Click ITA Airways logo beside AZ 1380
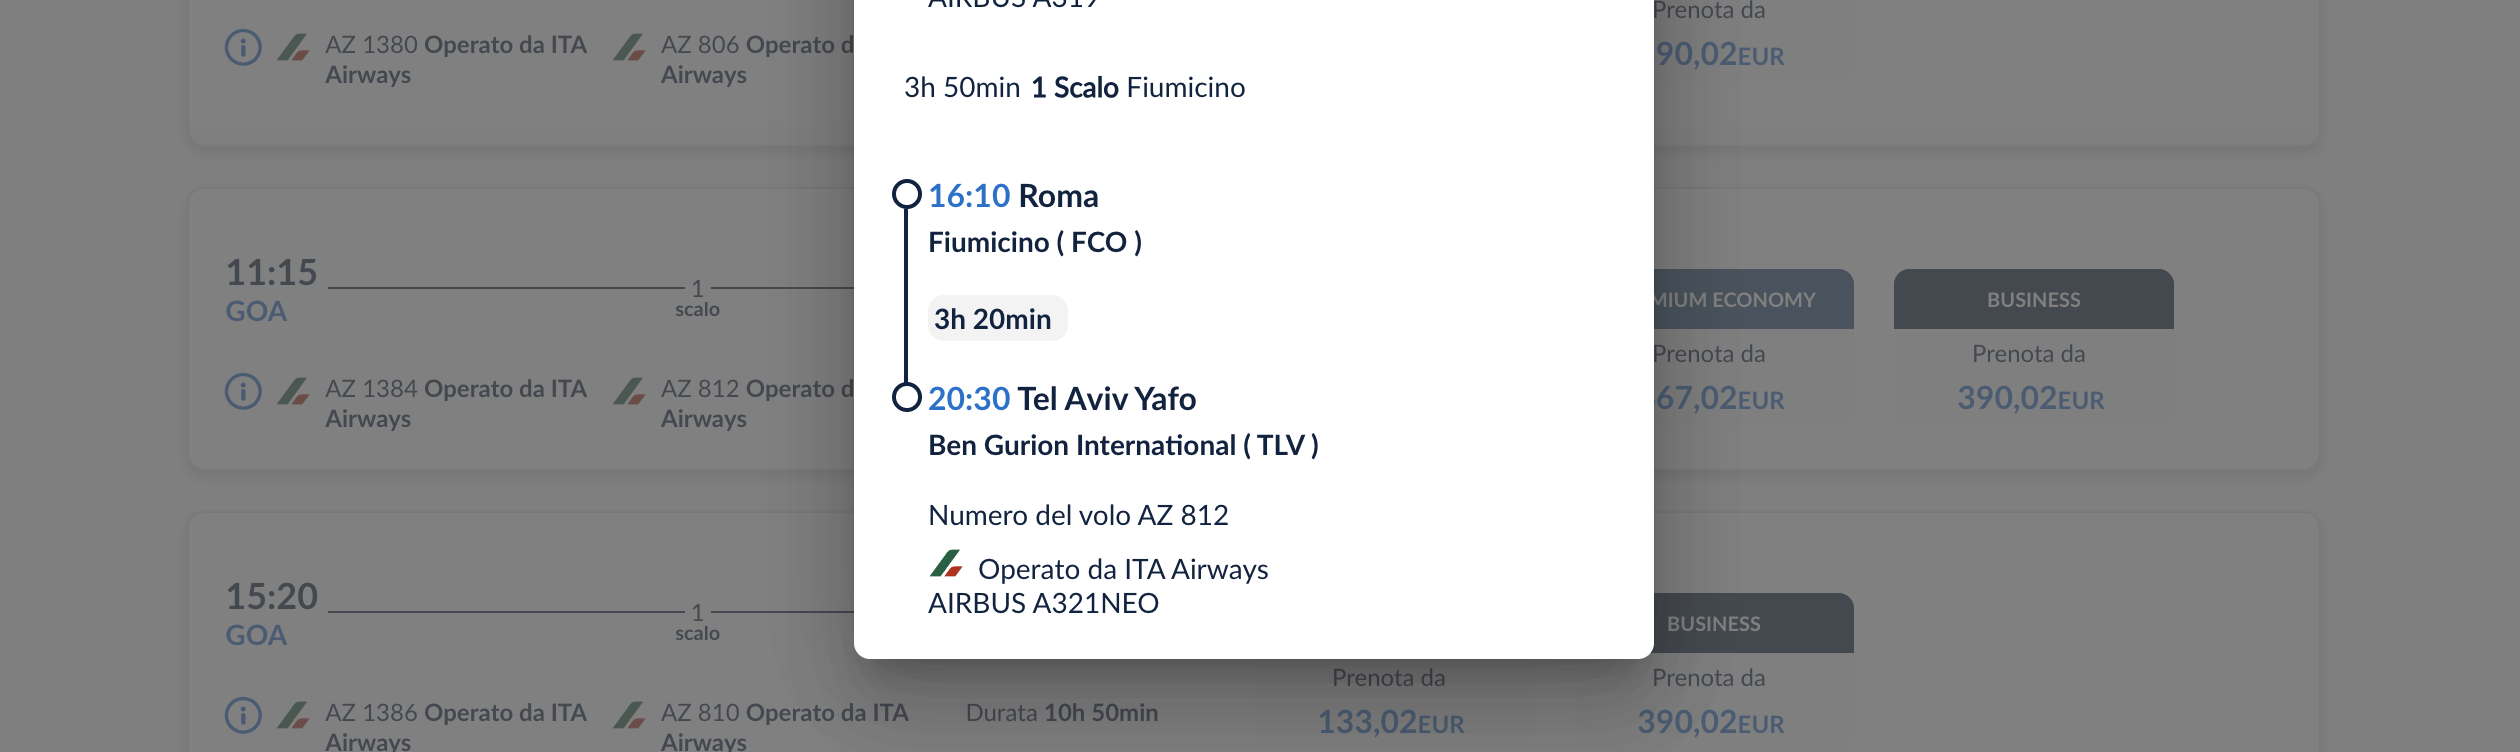 (x=293, y=47)
